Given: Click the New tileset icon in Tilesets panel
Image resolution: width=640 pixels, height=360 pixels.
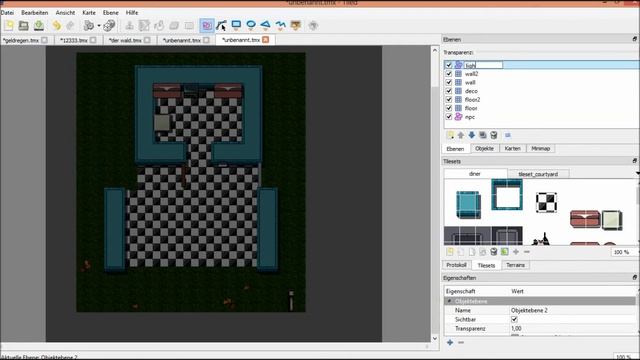Looking at the screenshot, I should [450, 252].
